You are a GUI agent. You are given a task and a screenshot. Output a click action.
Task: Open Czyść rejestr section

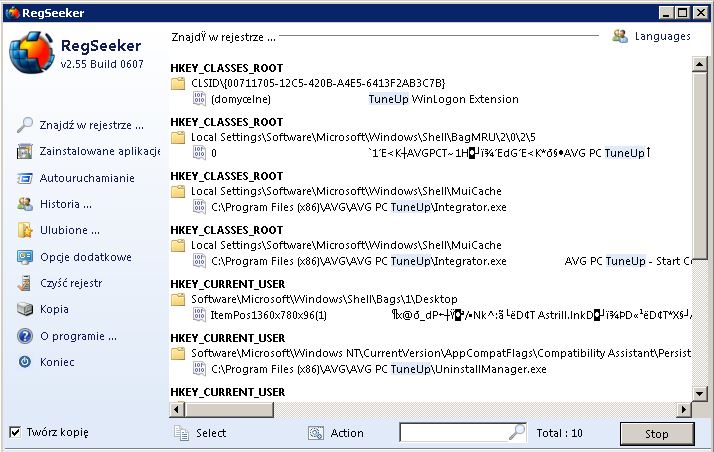71,283
